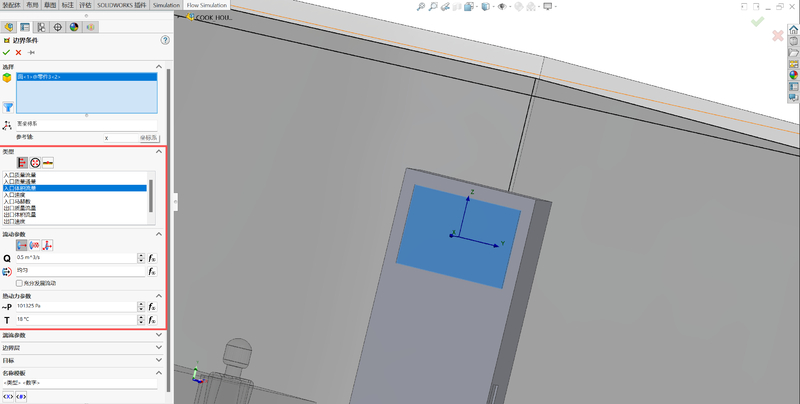The width and height of the screenshot is (800, 404).
Task: Open View Settings monitor icon
Action: pos(547,7)
